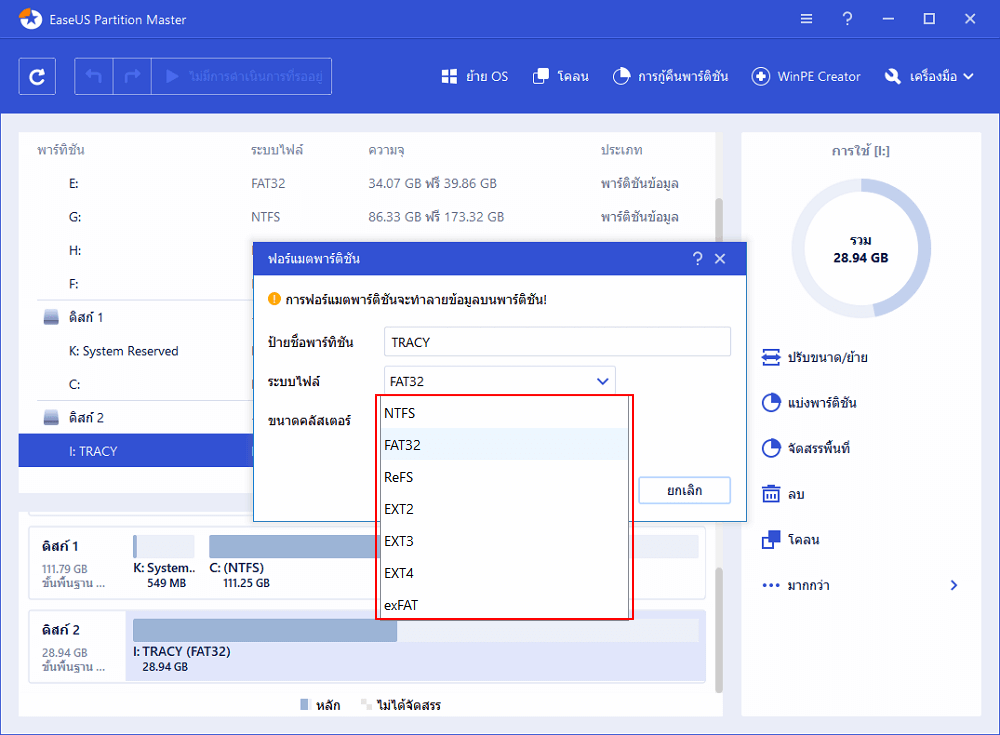The width and height of the screenshot is (1000, 735).
Task: Click the partition label field containing TRACY
Action: click(x=557, y=342)
